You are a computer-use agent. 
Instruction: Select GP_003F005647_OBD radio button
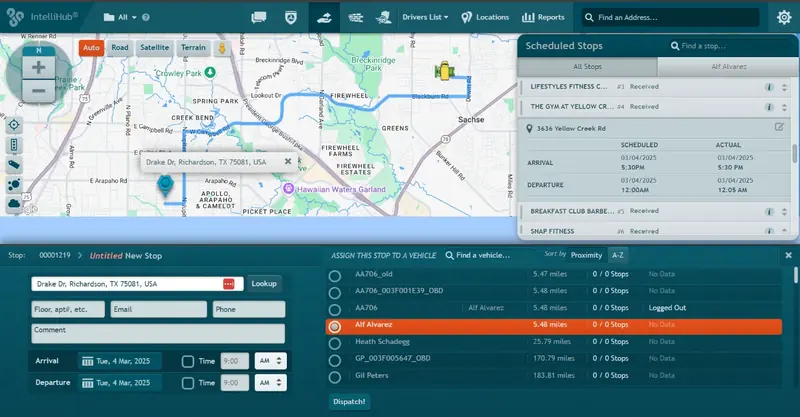pyautogui.click(x=335, y=361)
